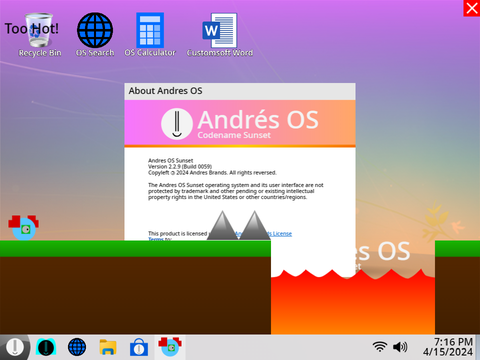Open the Andres OS start button

pyautogui.click(x=15, y=347)
